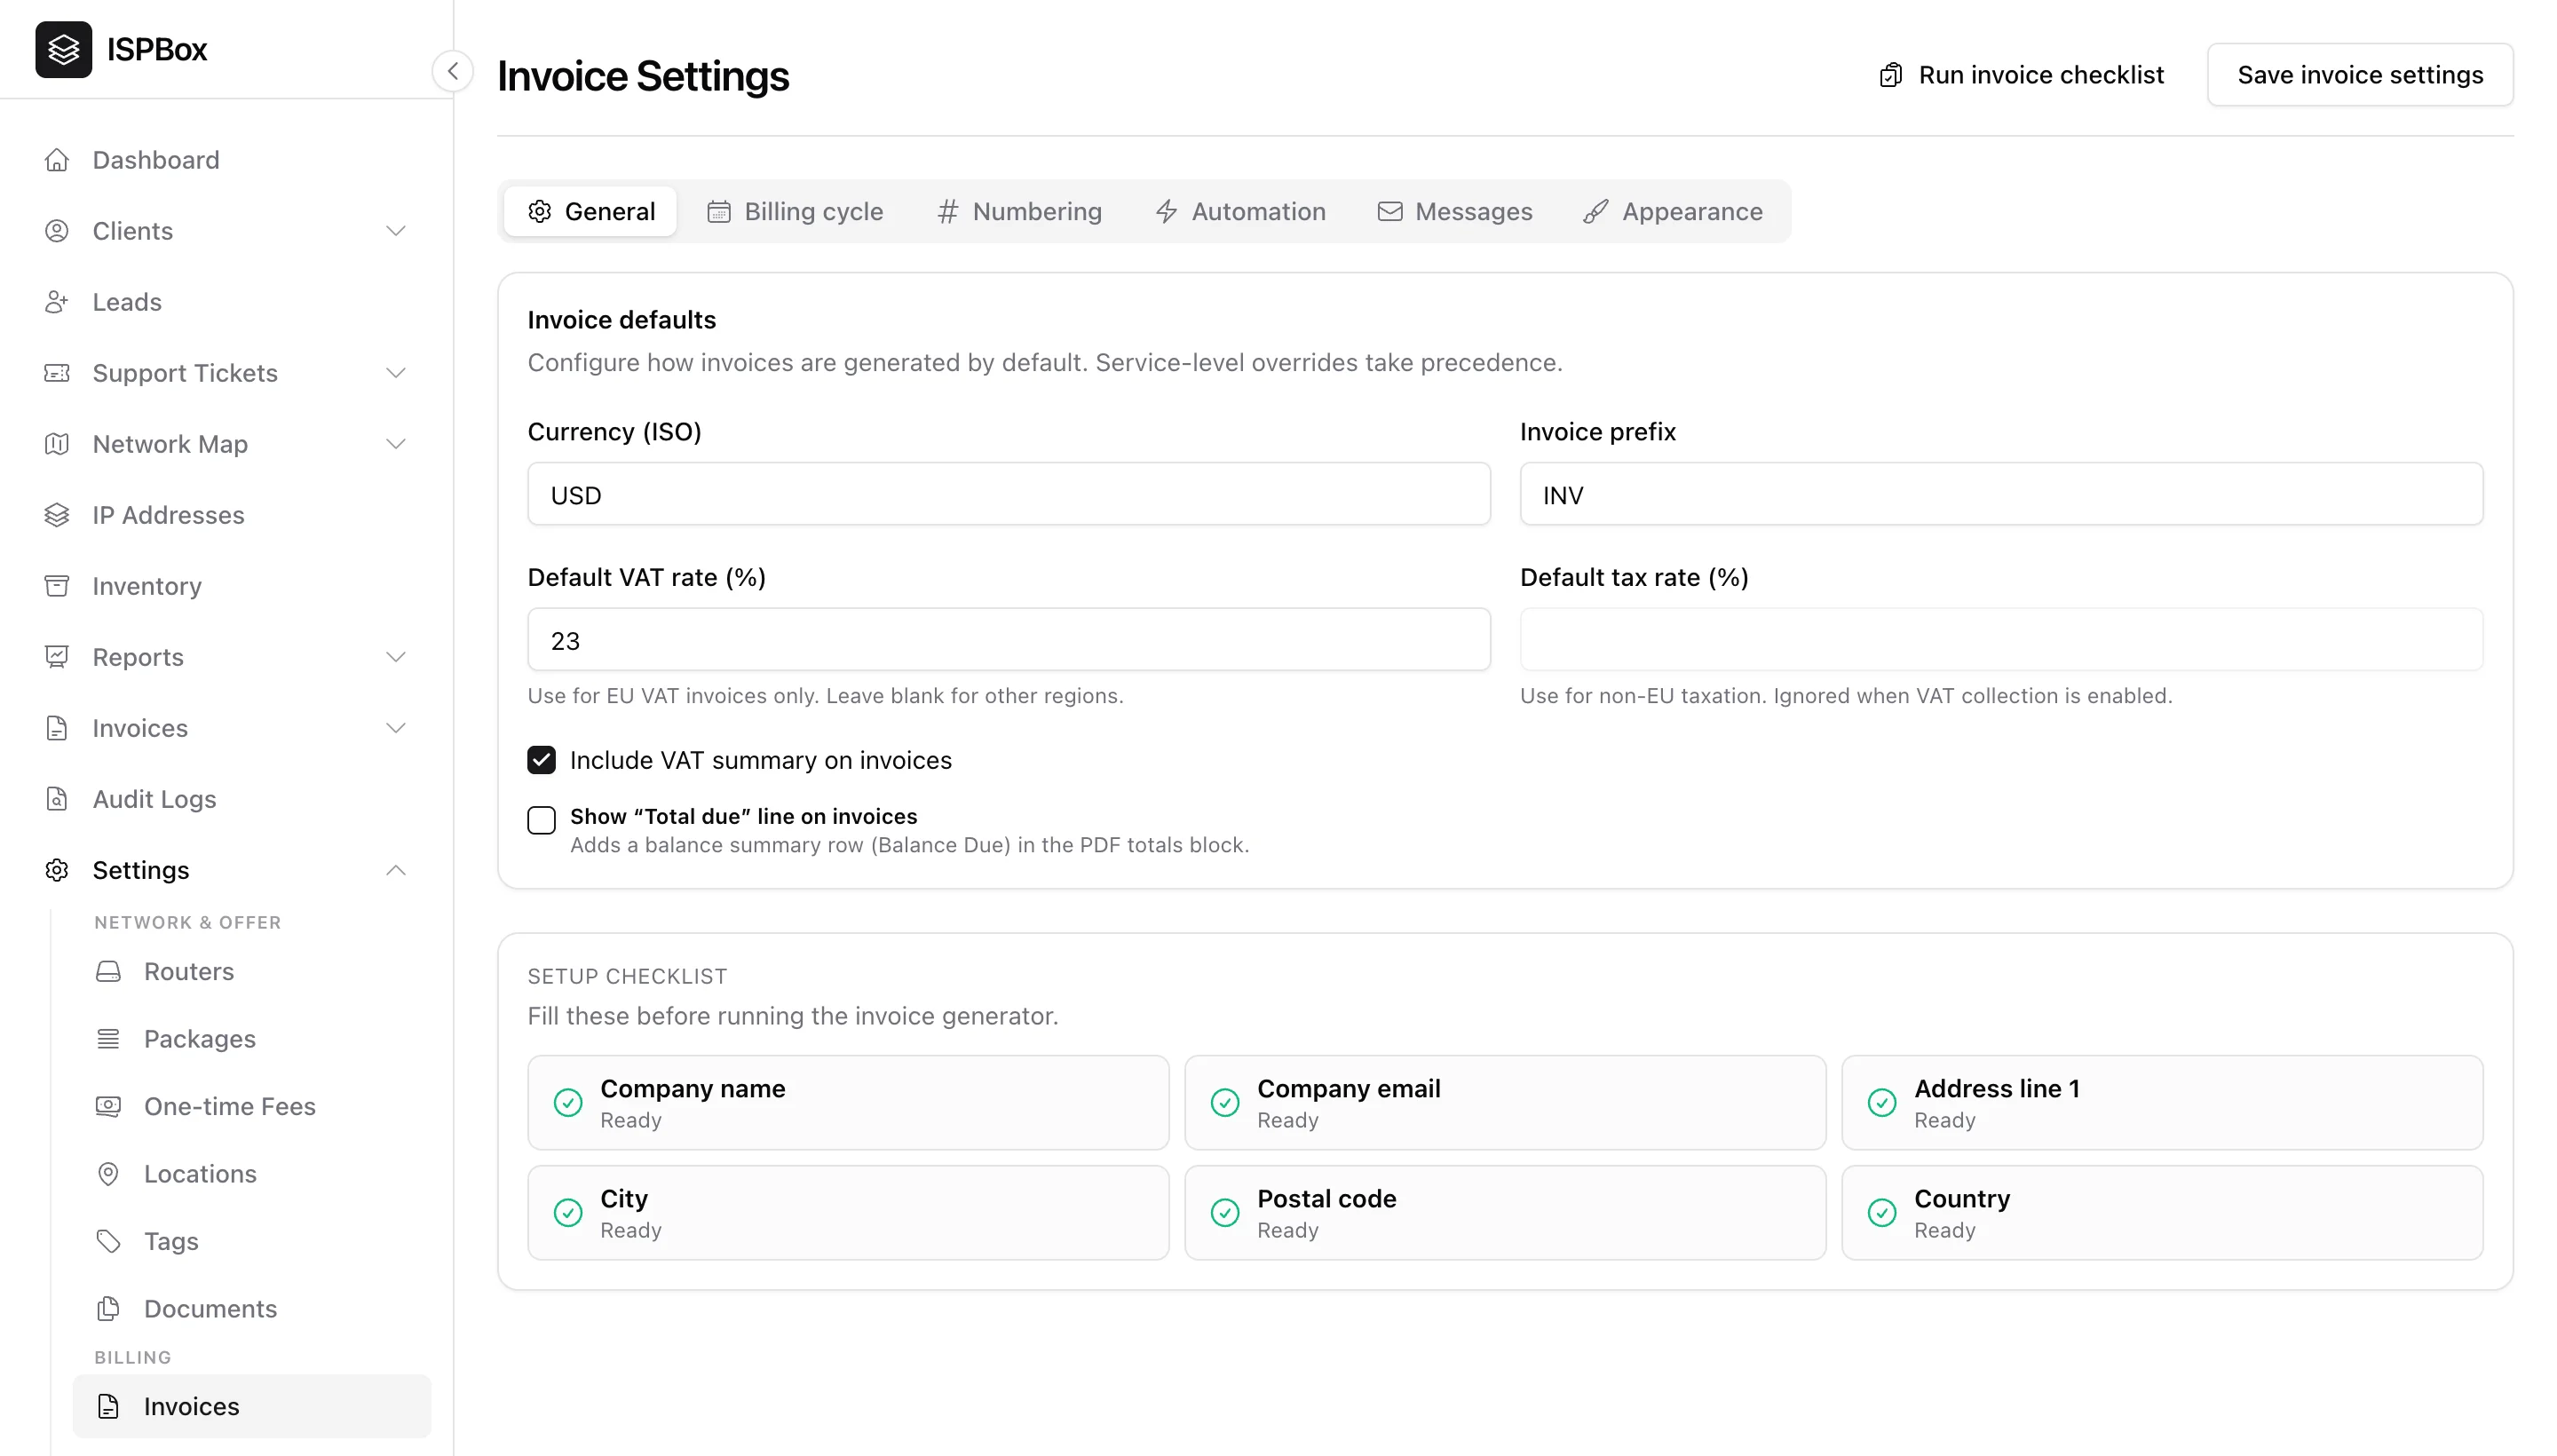Screen dimensions: 2557x1456
Task: Open Tags settings page
Action: pyautogui.click(x=252, y=1241)
